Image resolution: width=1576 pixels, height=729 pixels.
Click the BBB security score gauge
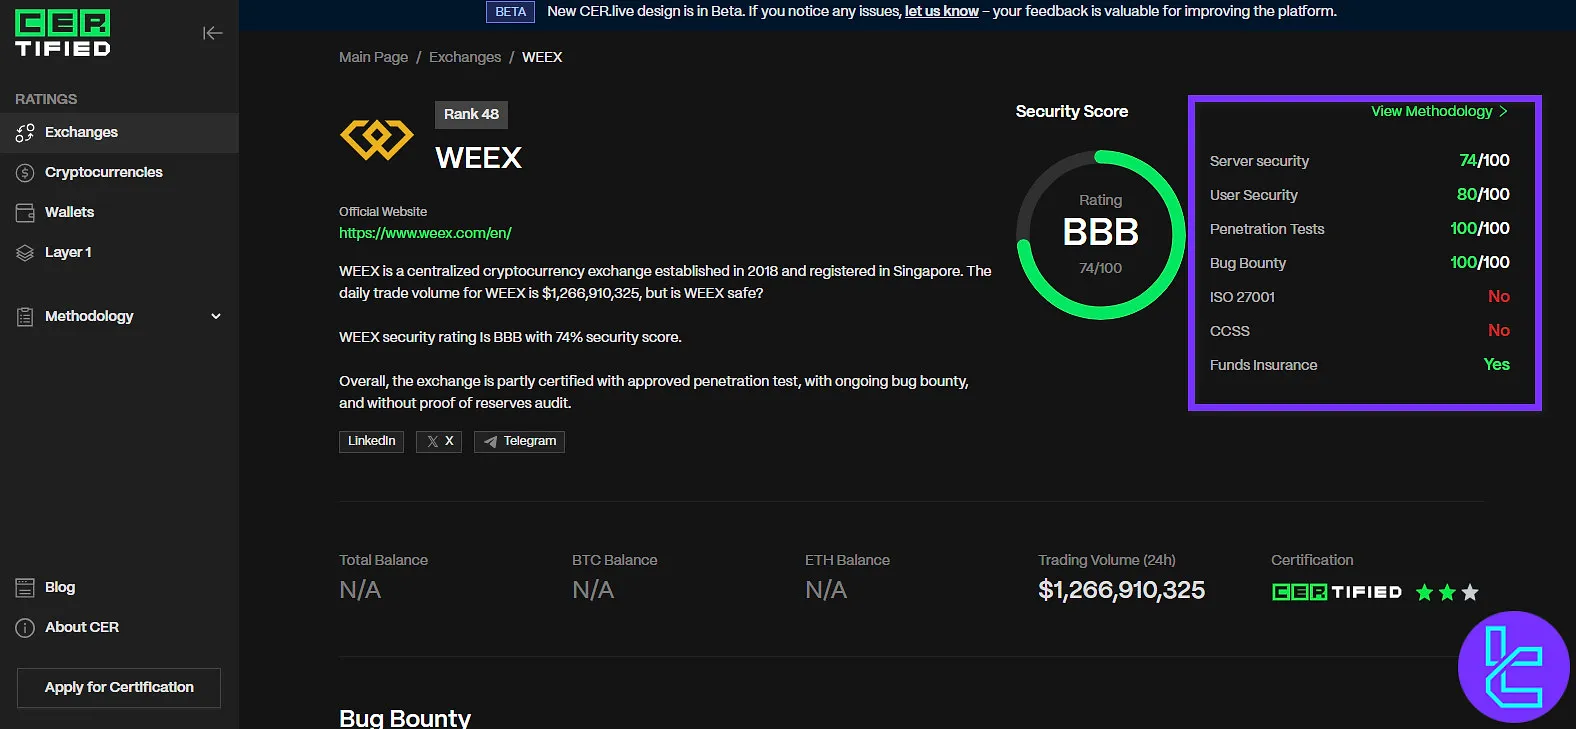(1100, 235)
